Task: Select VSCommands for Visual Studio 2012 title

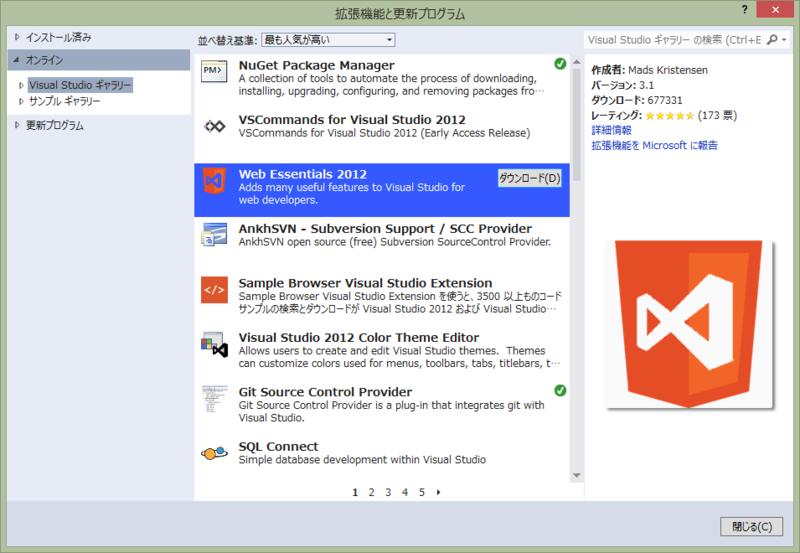Action: [352, 119]
